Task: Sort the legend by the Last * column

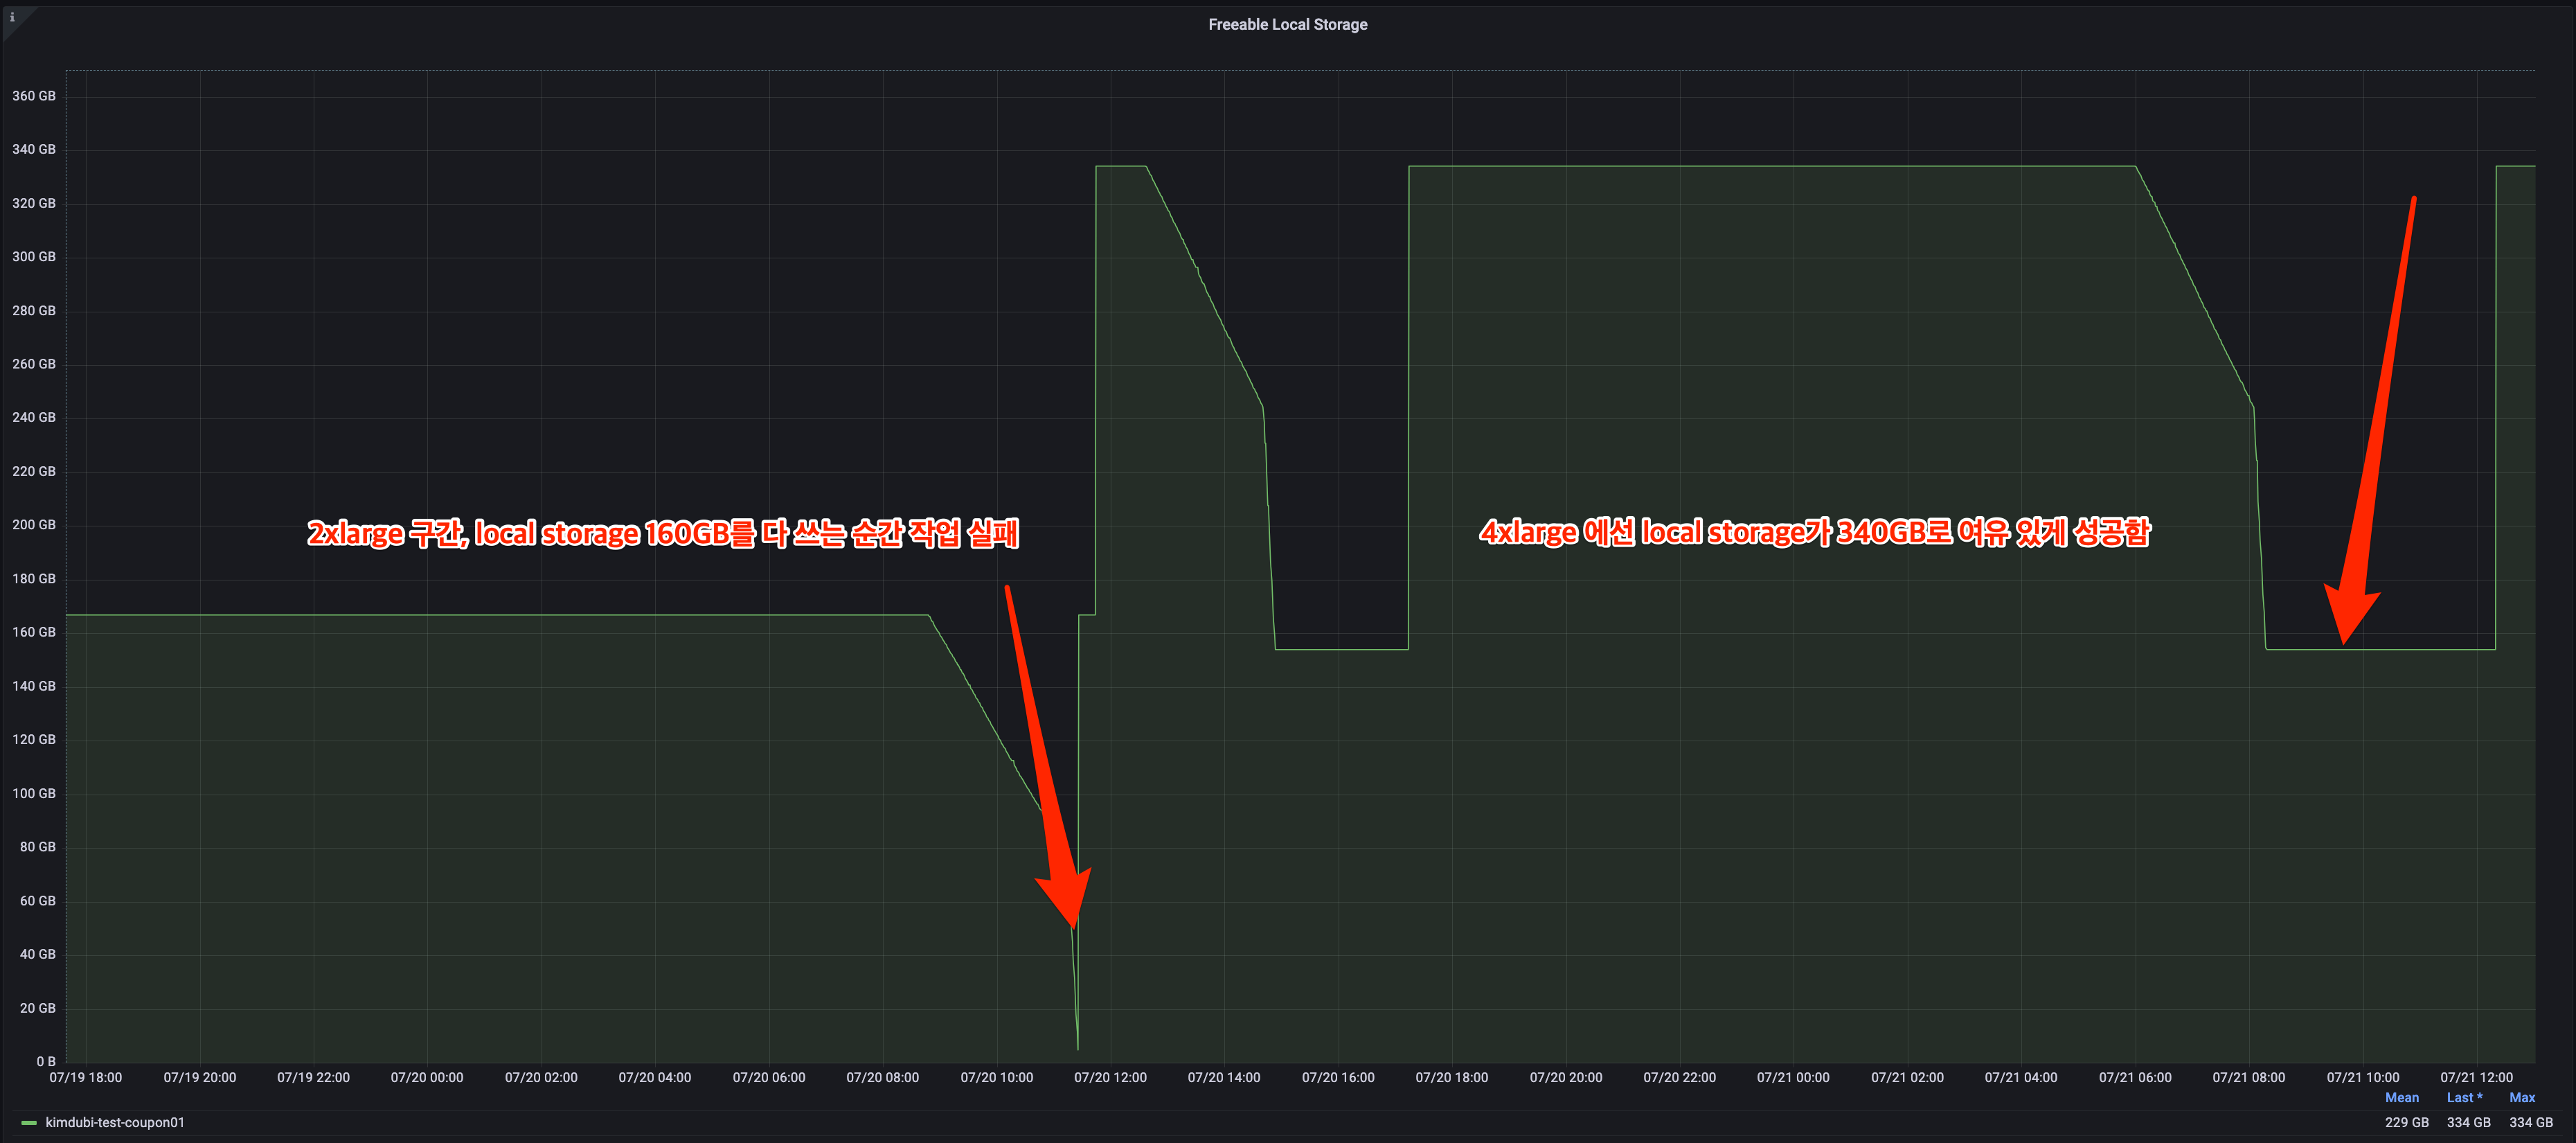Action: tap(2464, 1098)
